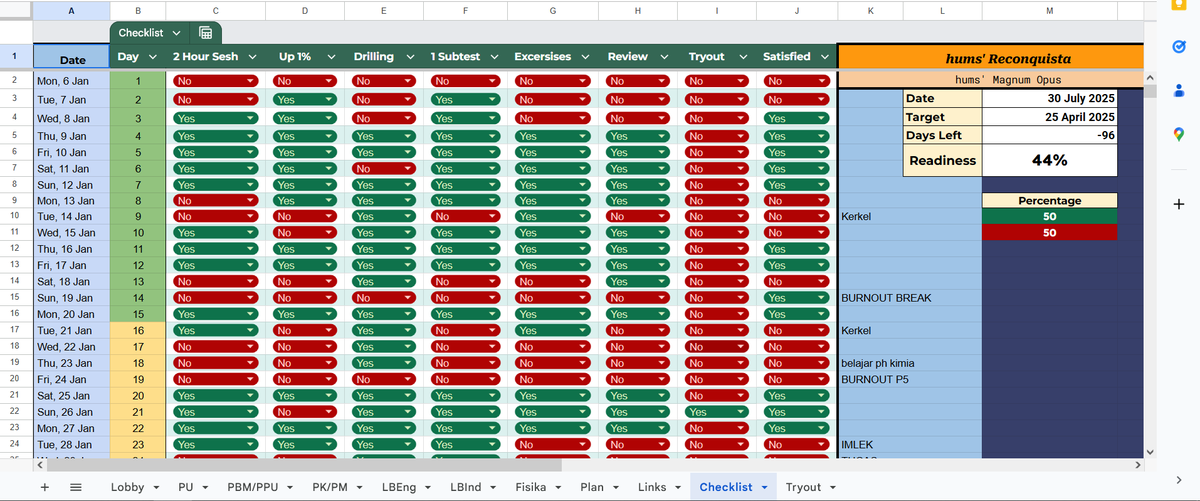Open Up 1% chip for Tue, 7 Jan
This screenshot has height=501, width=1200.
[x=305, y=100]
